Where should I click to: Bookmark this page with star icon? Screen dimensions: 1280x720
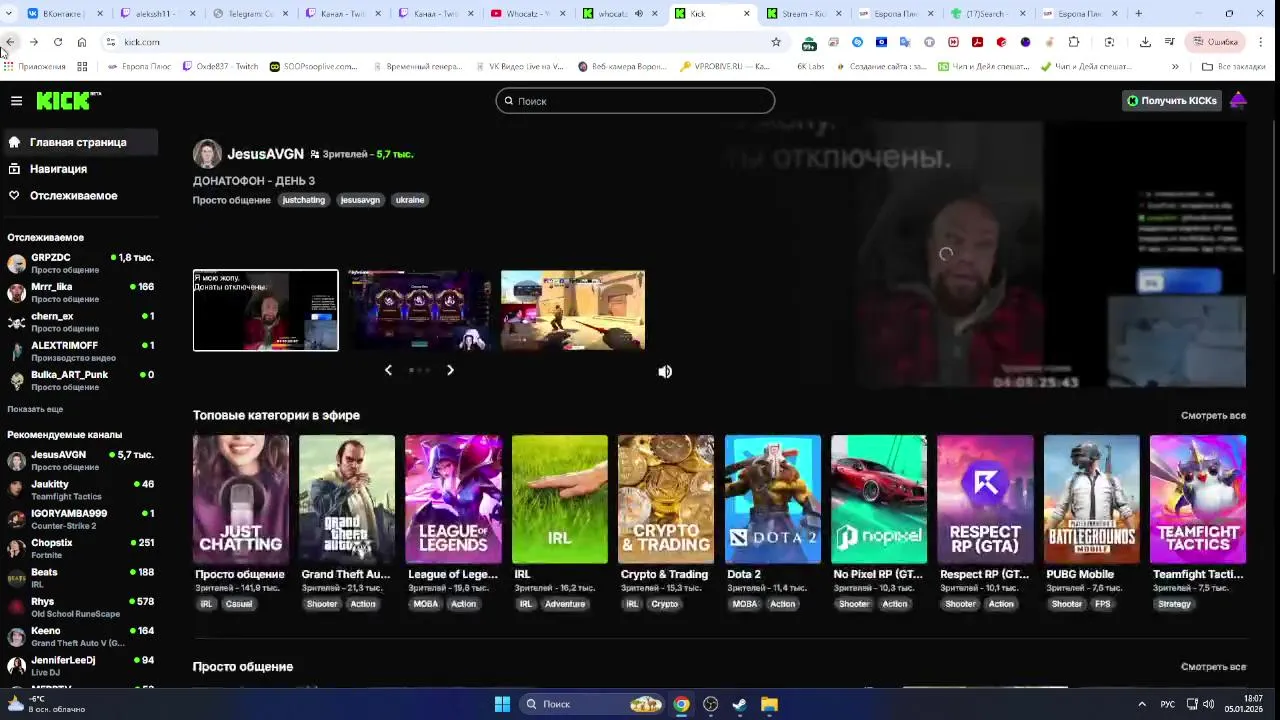(775, 42)
